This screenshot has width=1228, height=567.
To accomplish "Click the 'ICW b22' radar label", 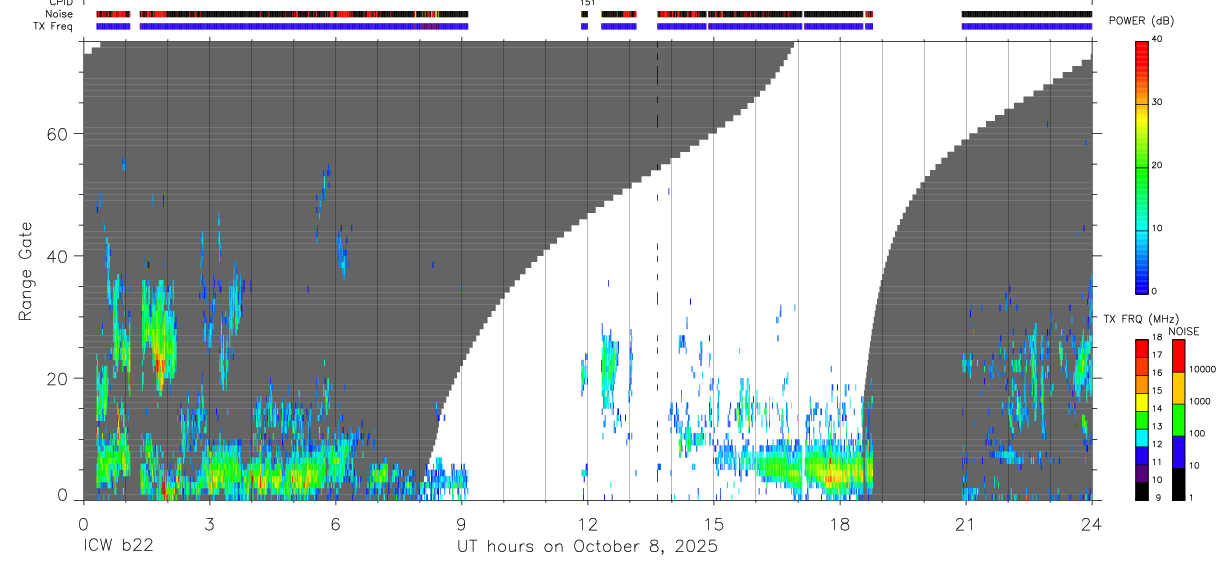I will pos(118,546).
